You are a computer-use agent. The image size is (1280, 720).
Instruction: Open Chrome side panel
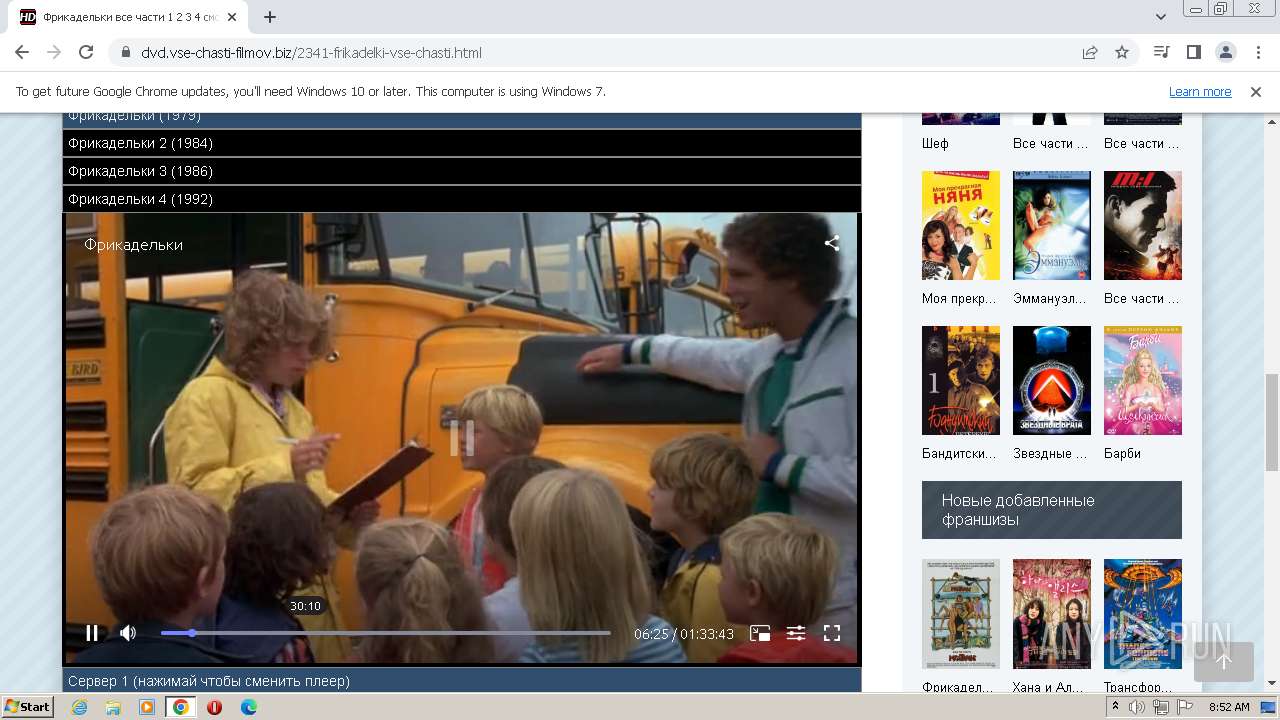point(1193,52)
